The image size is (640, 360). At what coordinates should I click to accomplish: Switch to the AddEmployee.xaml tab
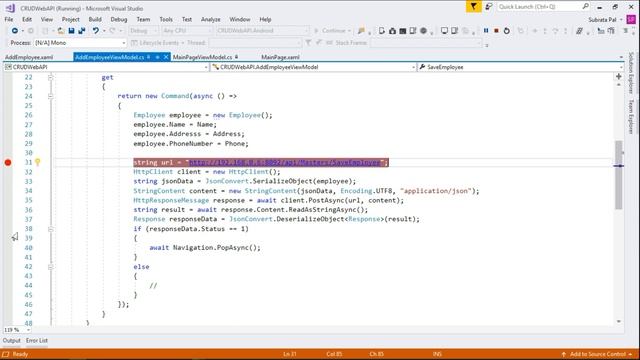click(x=29, y=57)
